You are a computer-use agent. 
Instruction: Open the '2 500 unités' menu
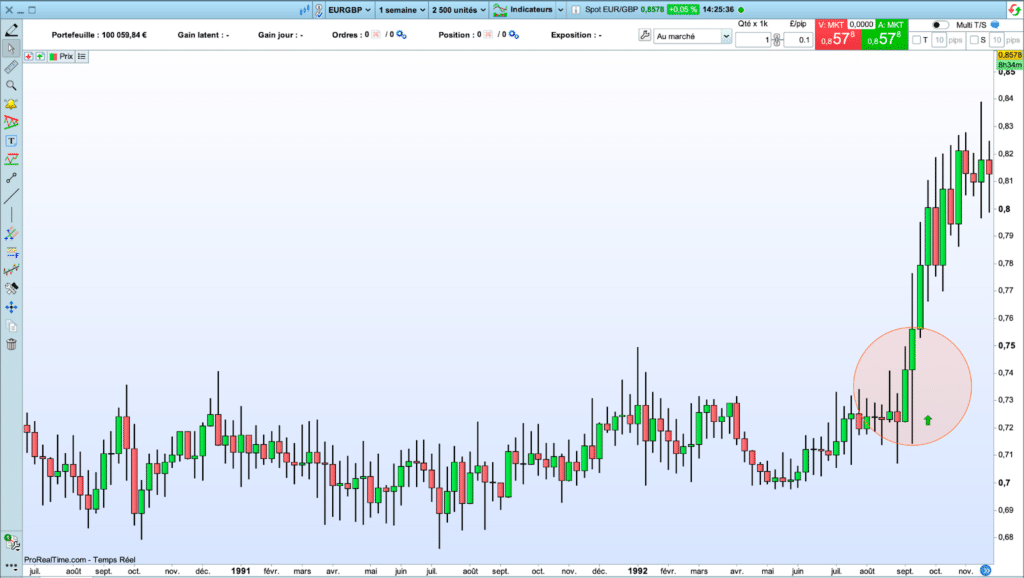458,9
